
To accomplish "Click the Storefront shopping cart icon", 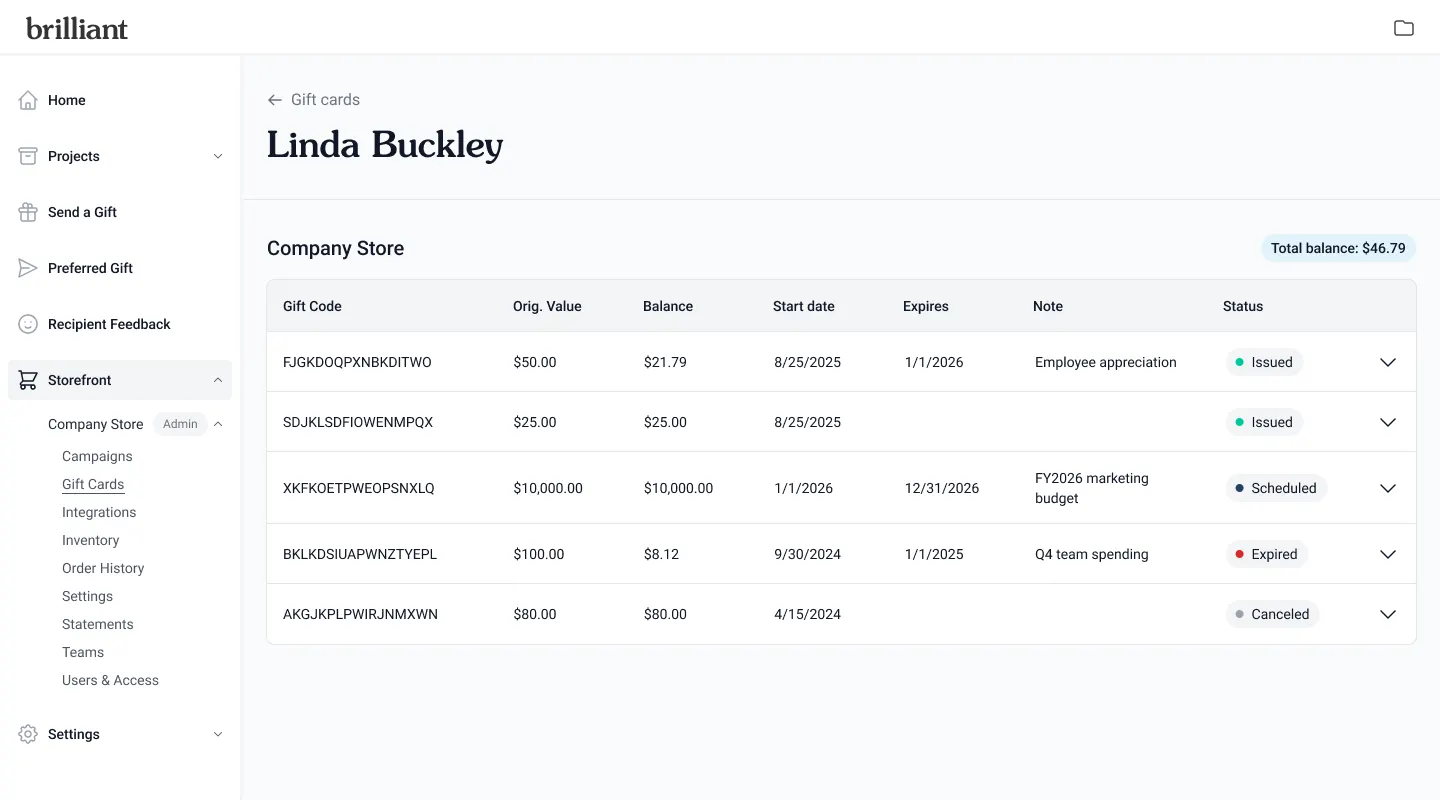I will 28,380.
